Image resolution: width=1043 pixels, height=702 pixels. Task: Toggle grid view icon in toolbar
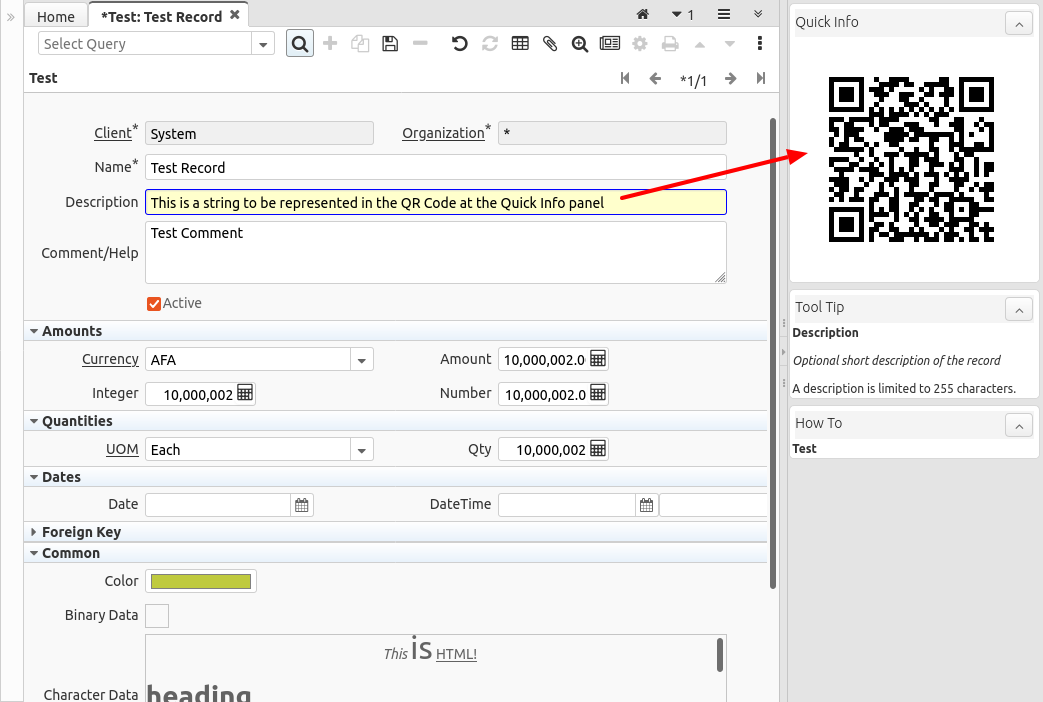coord(520,44)
